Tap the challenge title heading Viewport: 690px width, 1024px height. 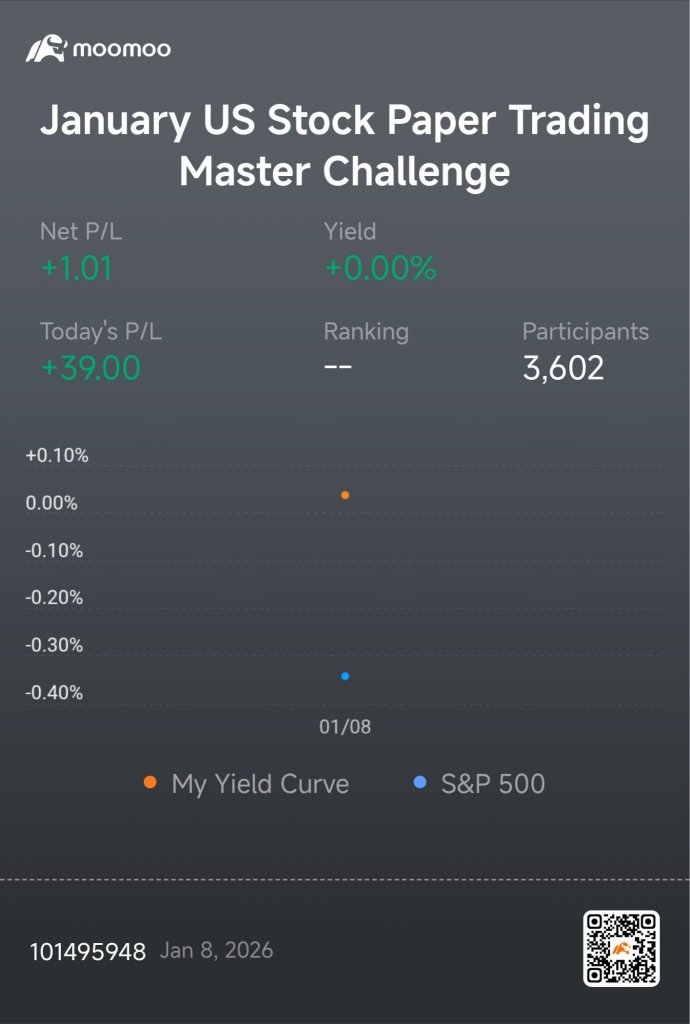(345, 146)
